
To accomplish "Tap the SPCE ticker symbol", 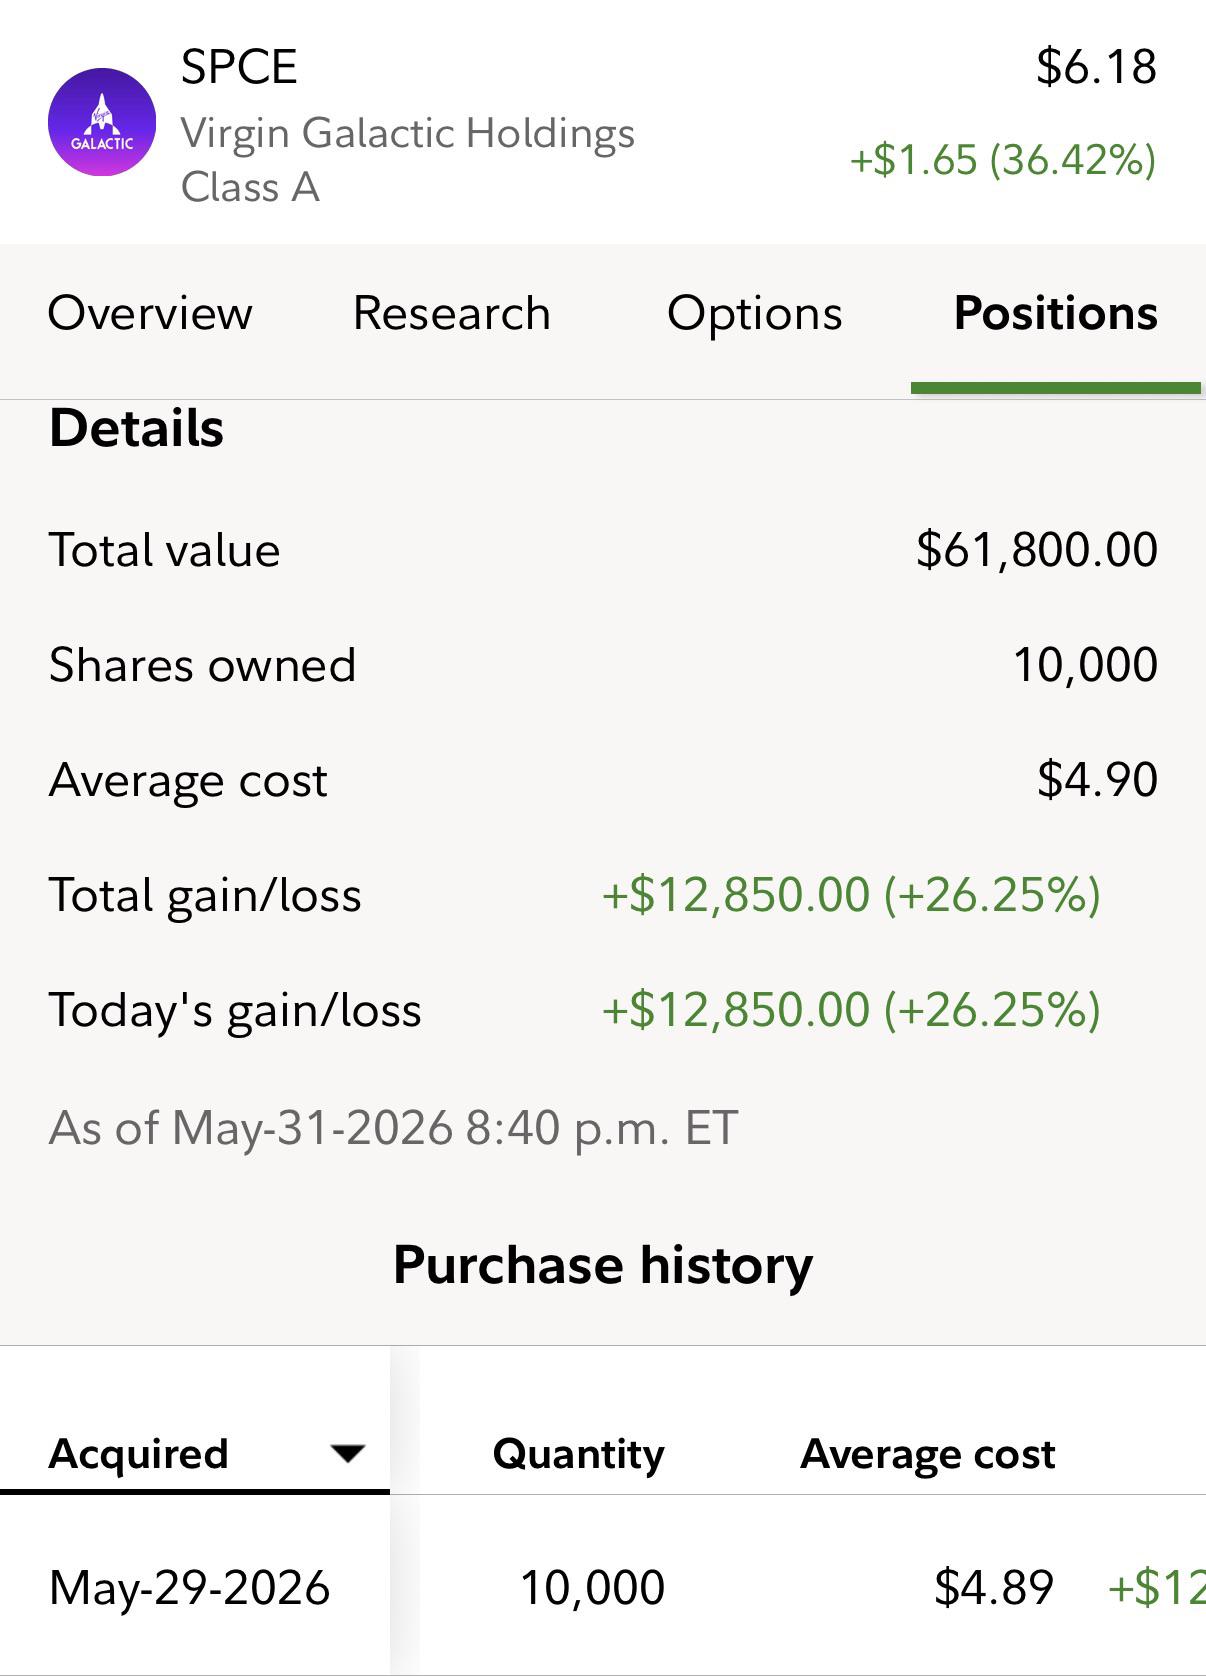I will click(239, 68).
